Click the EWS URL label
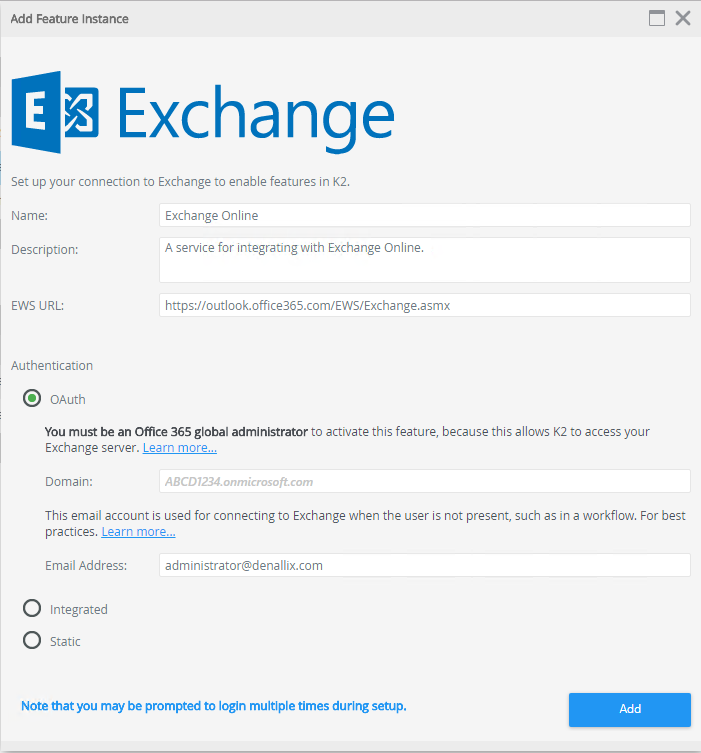This screenshot has width=701, height=753. coord(38,305)
